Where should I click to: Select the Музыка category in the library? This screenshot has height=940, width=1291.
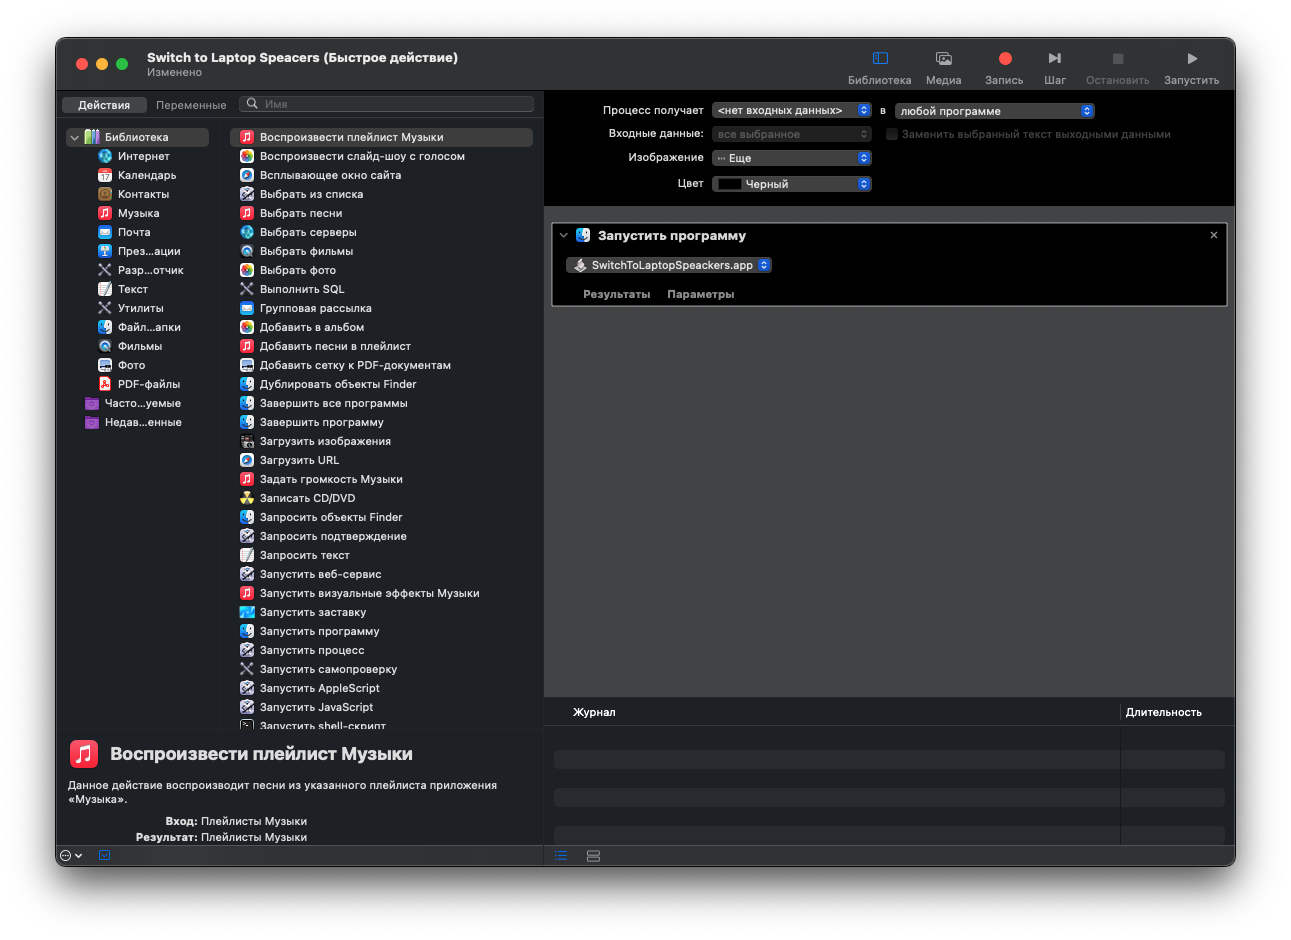click(138, 213)
